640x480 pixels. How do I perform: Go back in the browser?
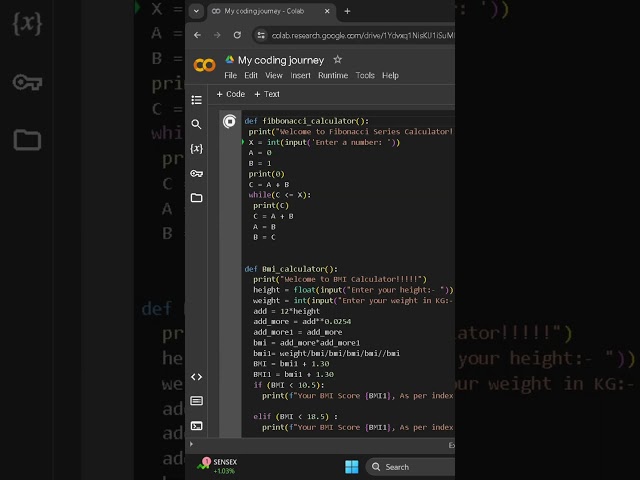tap(198, 35)
